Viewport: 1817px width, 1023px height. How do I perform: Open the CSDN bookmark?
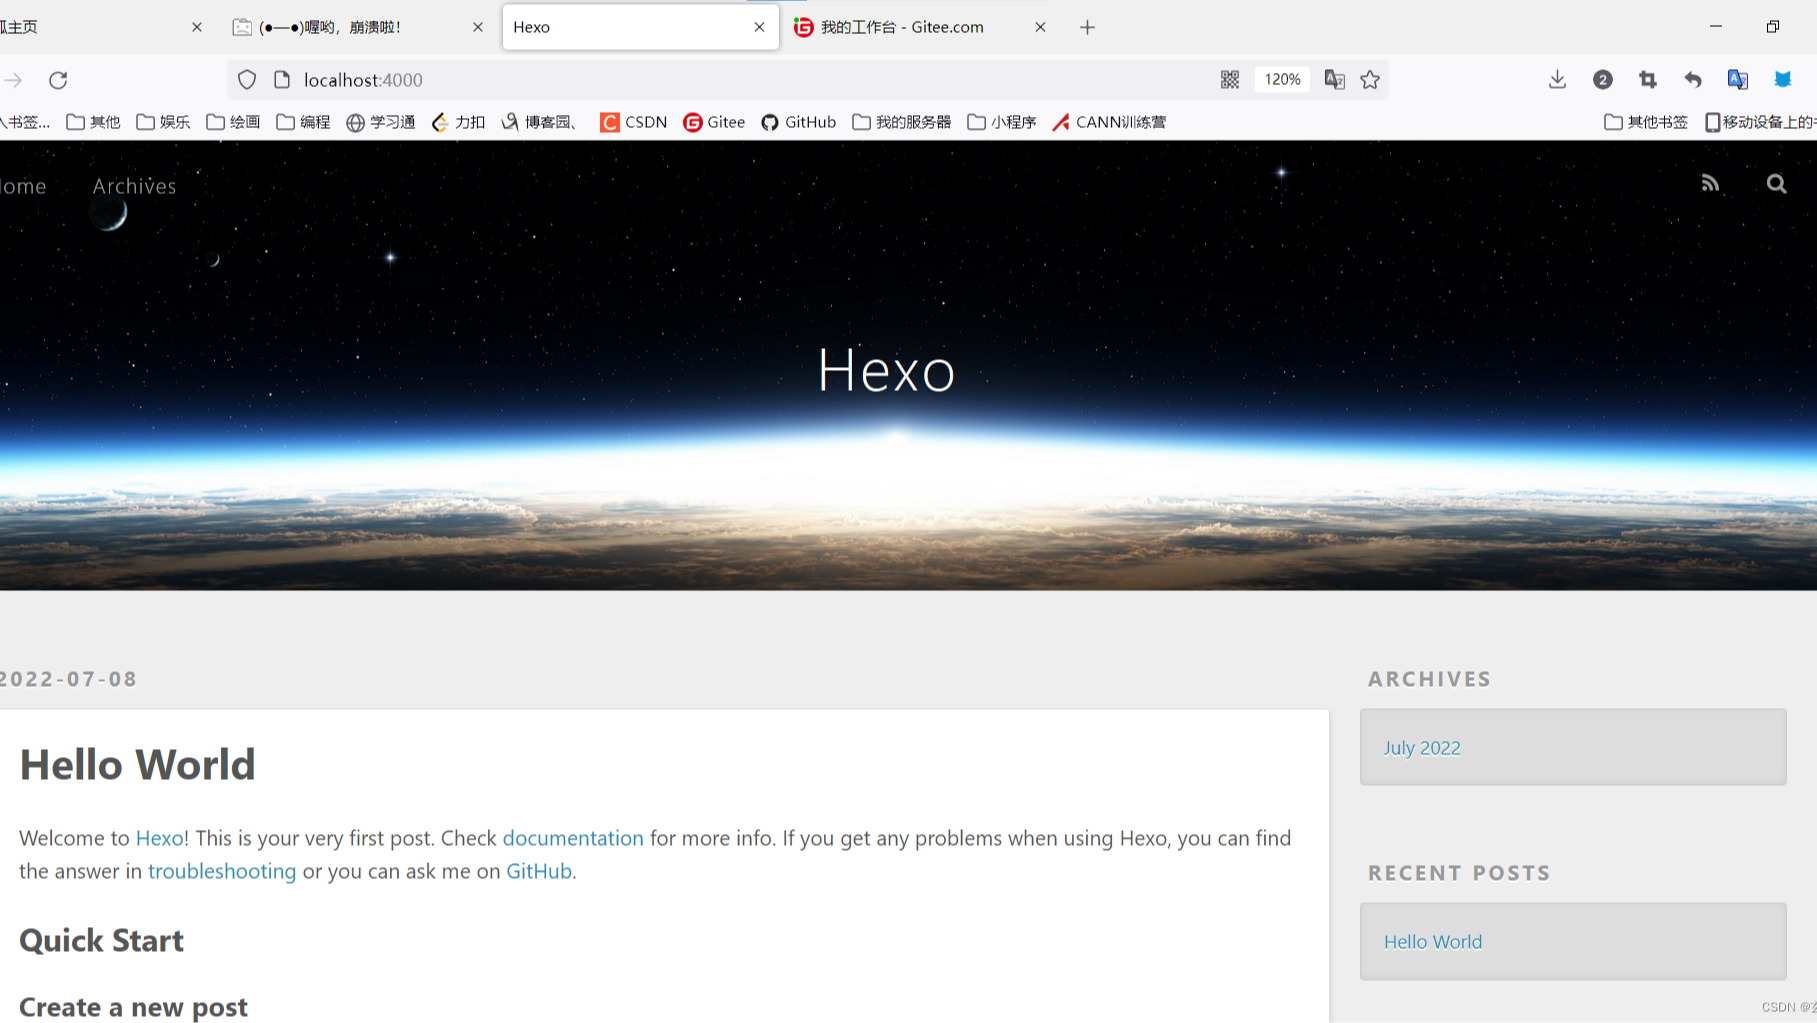(633, 122)
